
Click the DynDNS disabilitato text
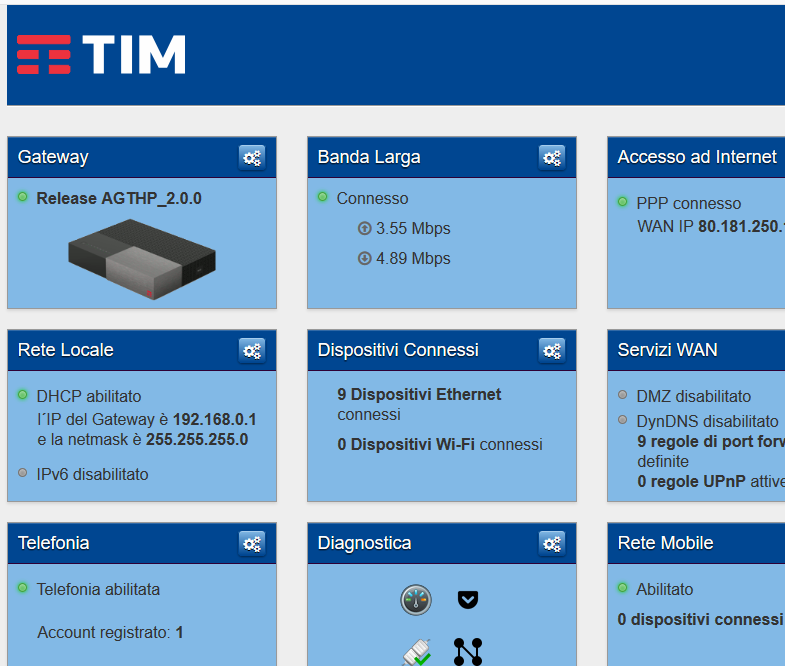pos(708,422)
